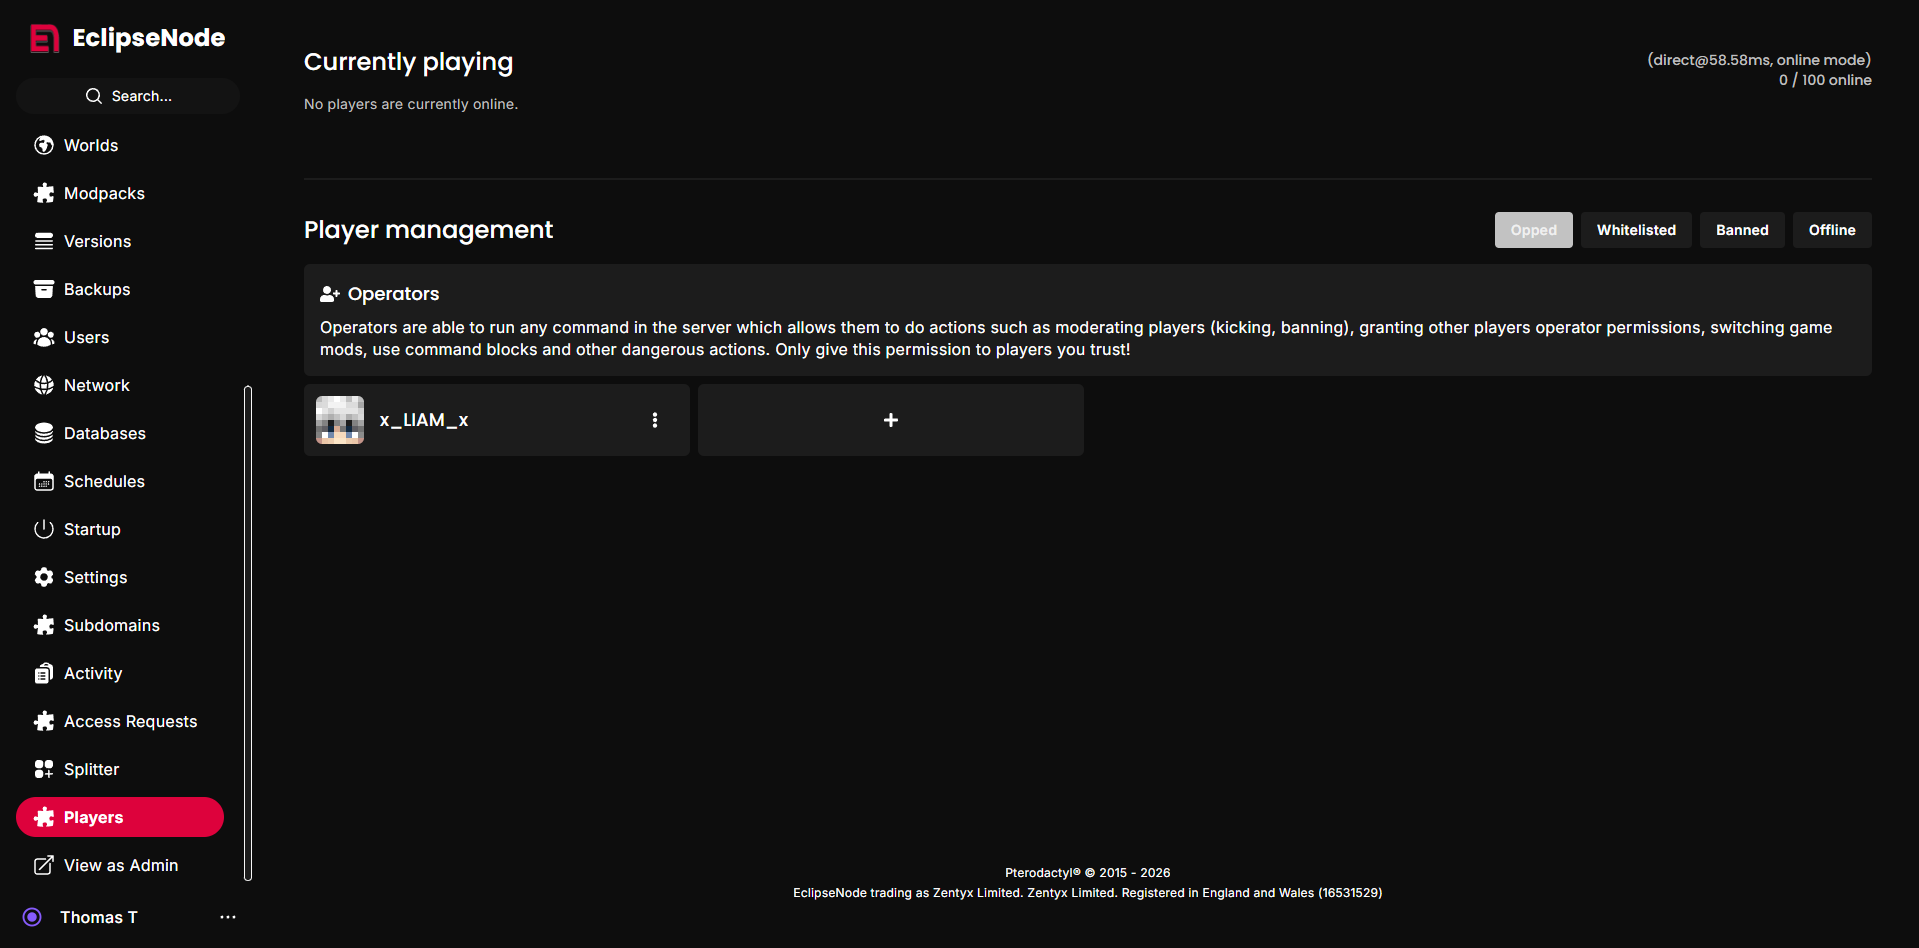Open the Worlds section
This screenshot has width=1919, height=948.
(x=89, y=145)
